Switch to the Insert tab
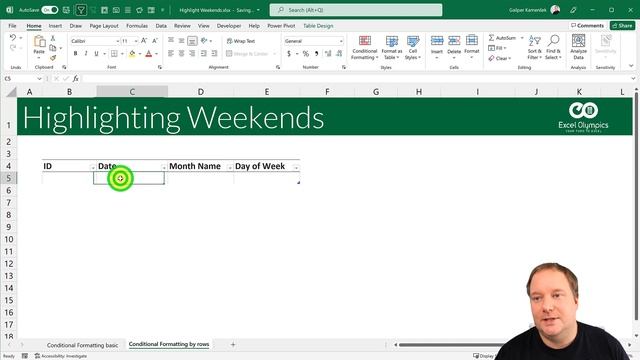Screen dimensions: 640x360 coord(55,26)
